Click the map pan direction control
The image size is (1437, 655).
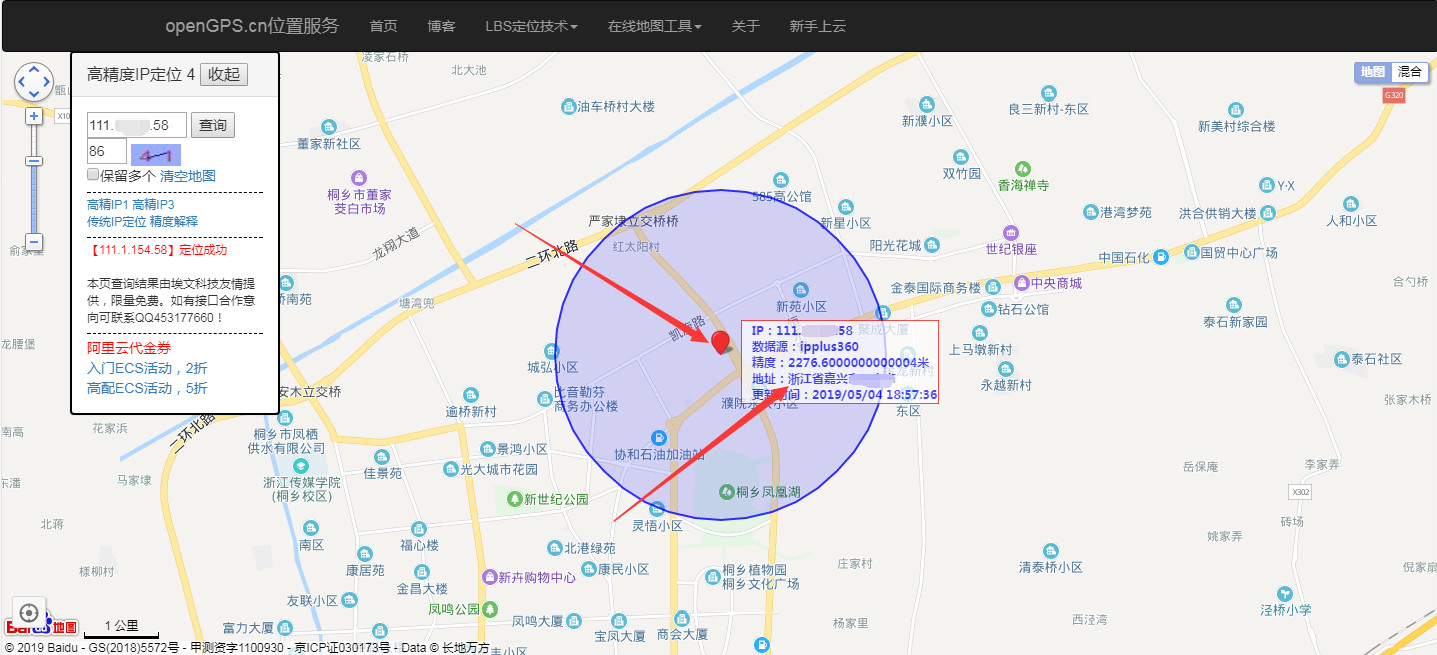[33, 81]
